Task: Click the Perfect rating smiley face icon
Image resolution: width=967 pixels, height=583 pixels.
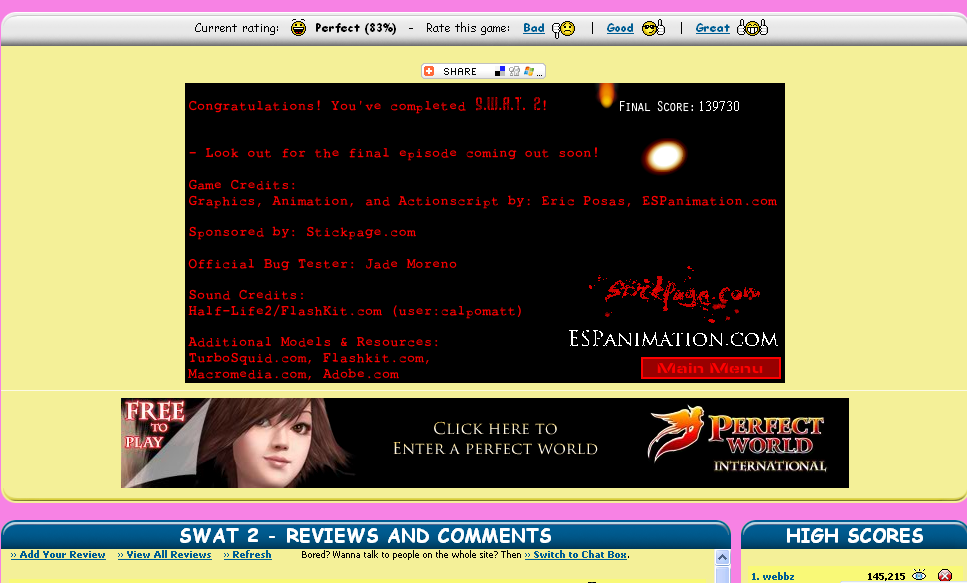Action: click(299, 28)
